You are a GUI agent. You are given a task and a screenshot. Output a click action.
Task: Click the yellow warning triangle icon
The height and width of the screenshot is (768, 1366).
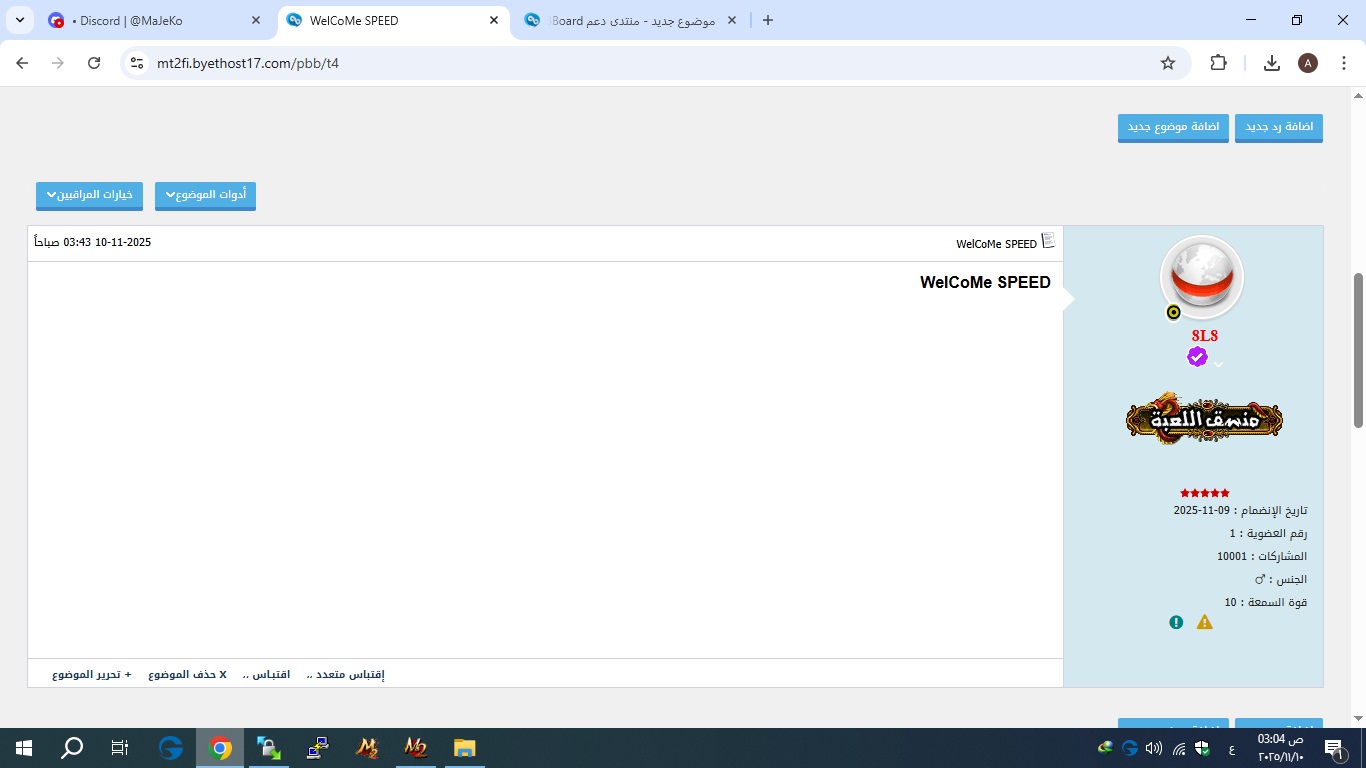point(1204,622)
